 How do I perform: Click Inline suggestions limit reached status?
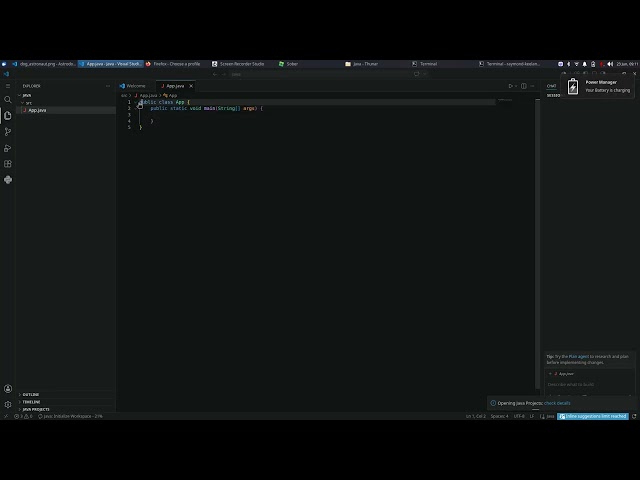pyautogui.click(x=593, y=416)
